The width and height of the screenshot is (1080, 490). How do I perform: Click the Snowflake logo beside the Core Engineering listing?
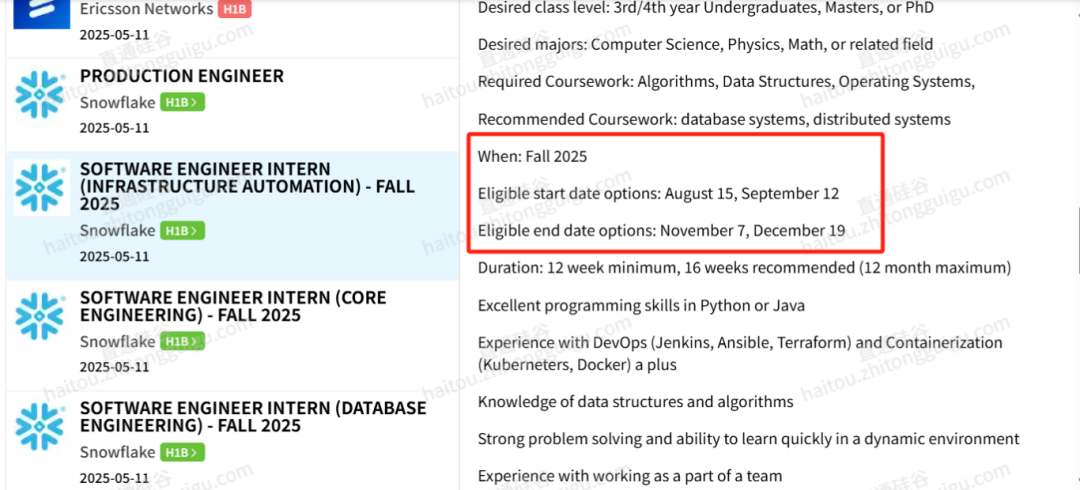42,316
